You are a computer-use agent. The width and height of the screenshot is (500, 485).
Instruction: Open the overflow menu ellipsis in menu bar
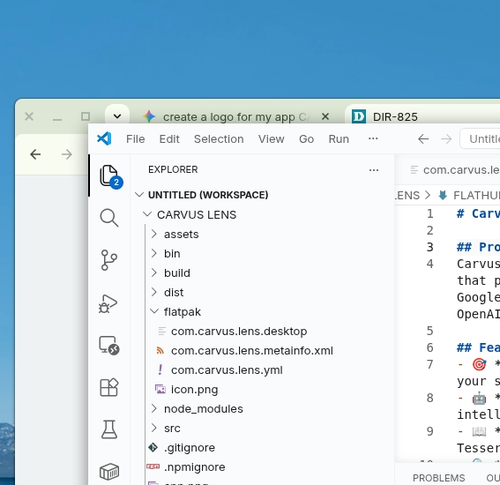click(x=373, y=138)
